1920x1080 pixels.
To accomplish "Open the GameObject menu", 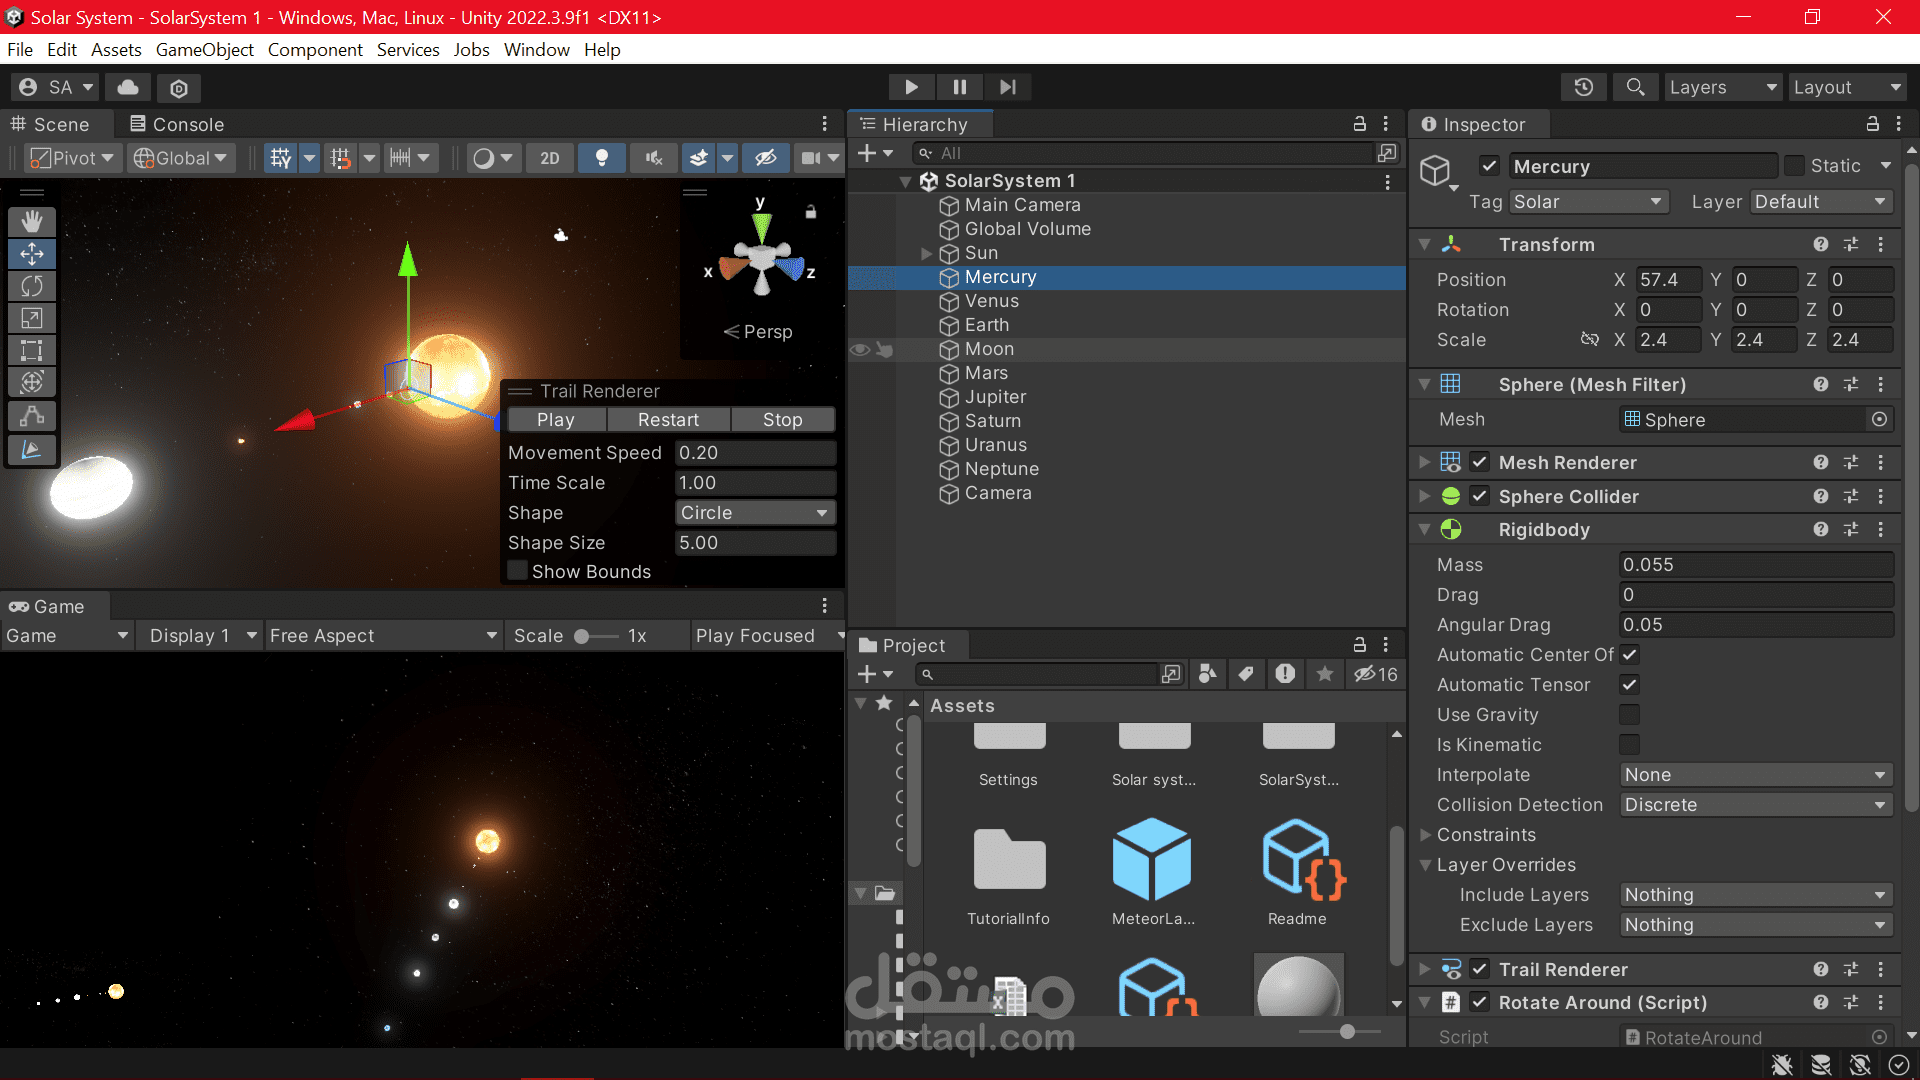I will [x=204, y=50].
